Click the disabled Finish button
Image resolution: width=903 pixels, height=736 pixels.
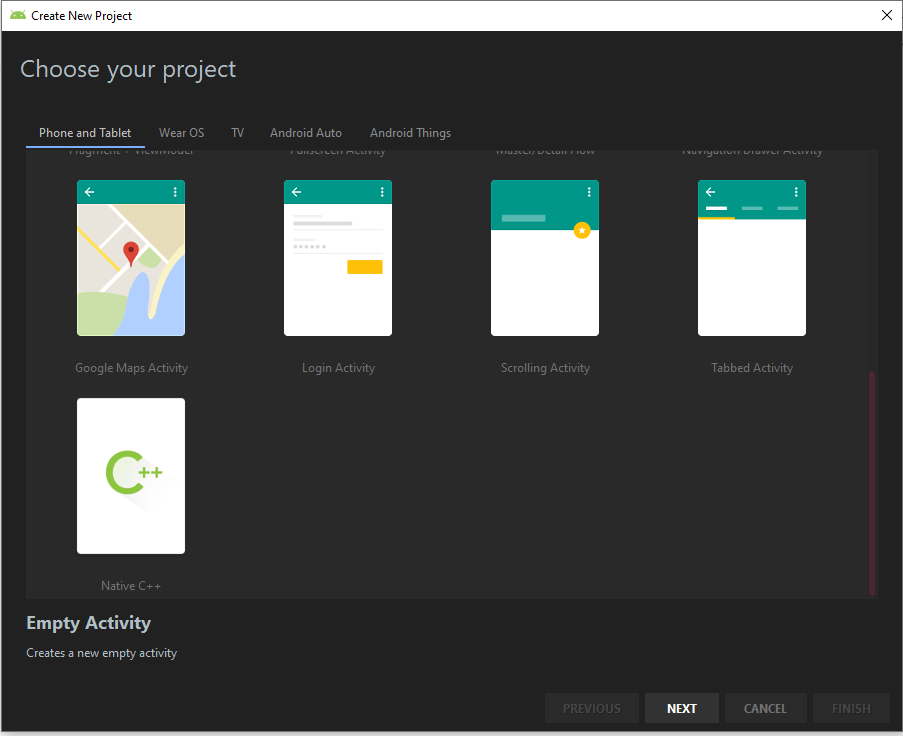tap(851, 707)
